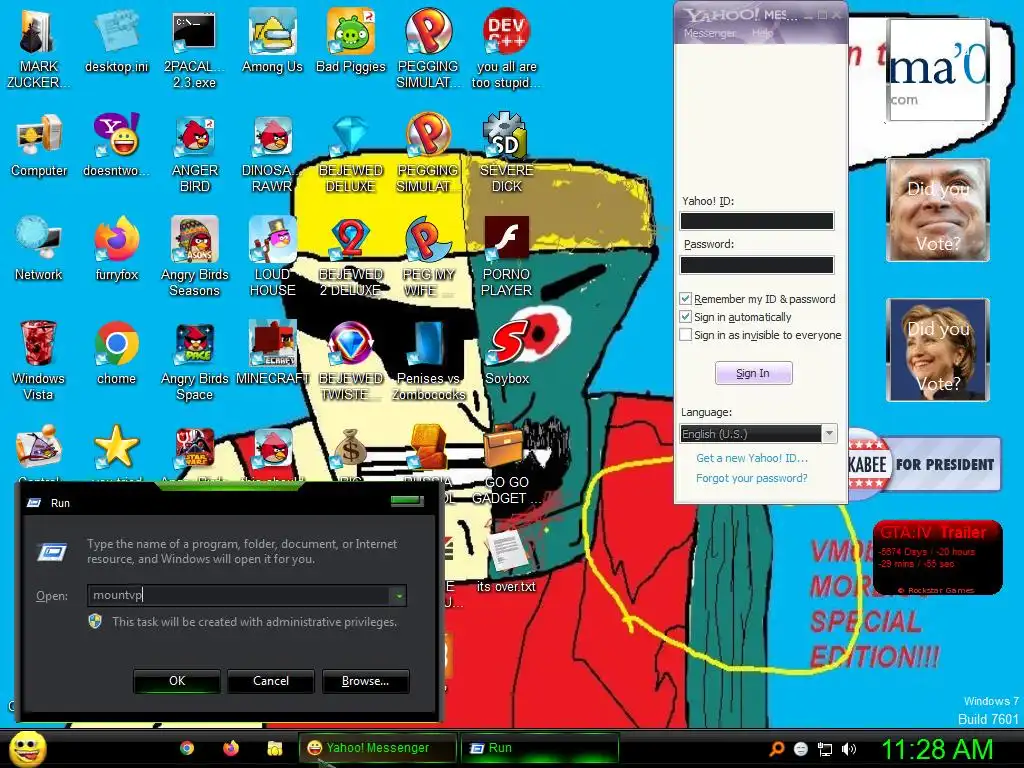Click the volume speaker tray icon
Viewport: 1024px width, 768px height.
(x=848, y=749)
